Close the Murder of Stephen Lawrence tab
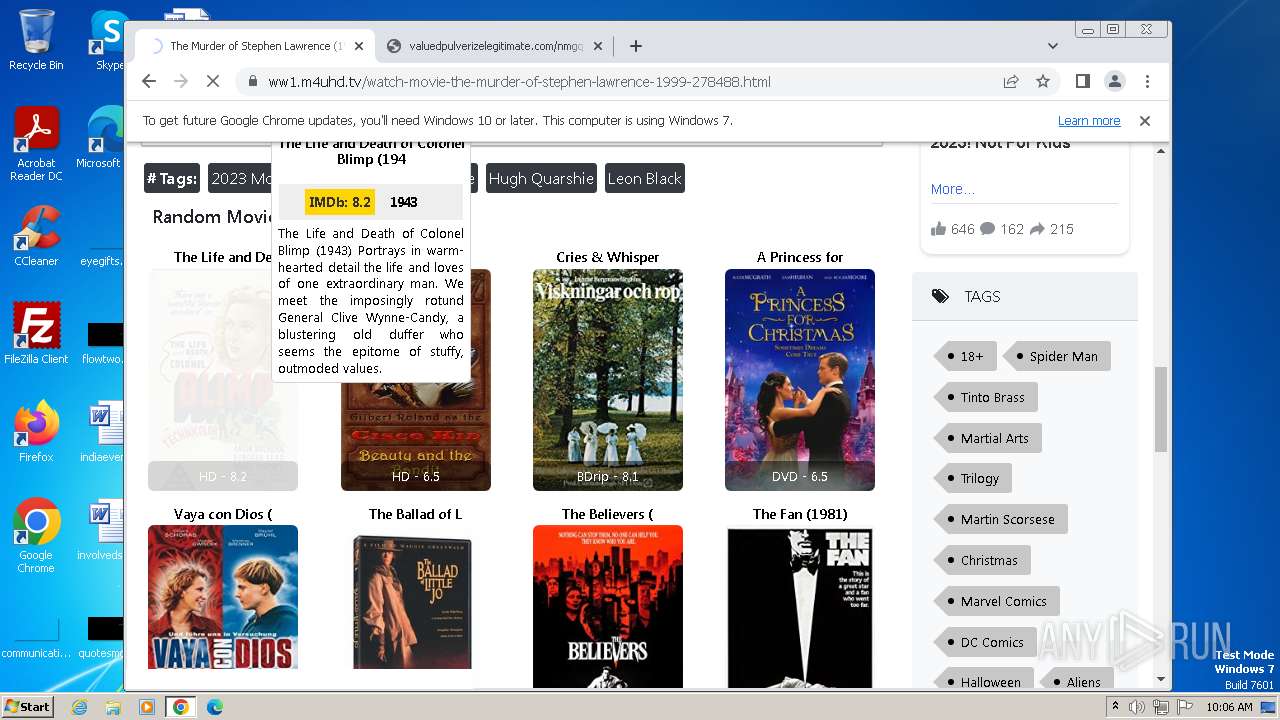1280x720 pixels. pyautogui.click(x=359, y=46)
